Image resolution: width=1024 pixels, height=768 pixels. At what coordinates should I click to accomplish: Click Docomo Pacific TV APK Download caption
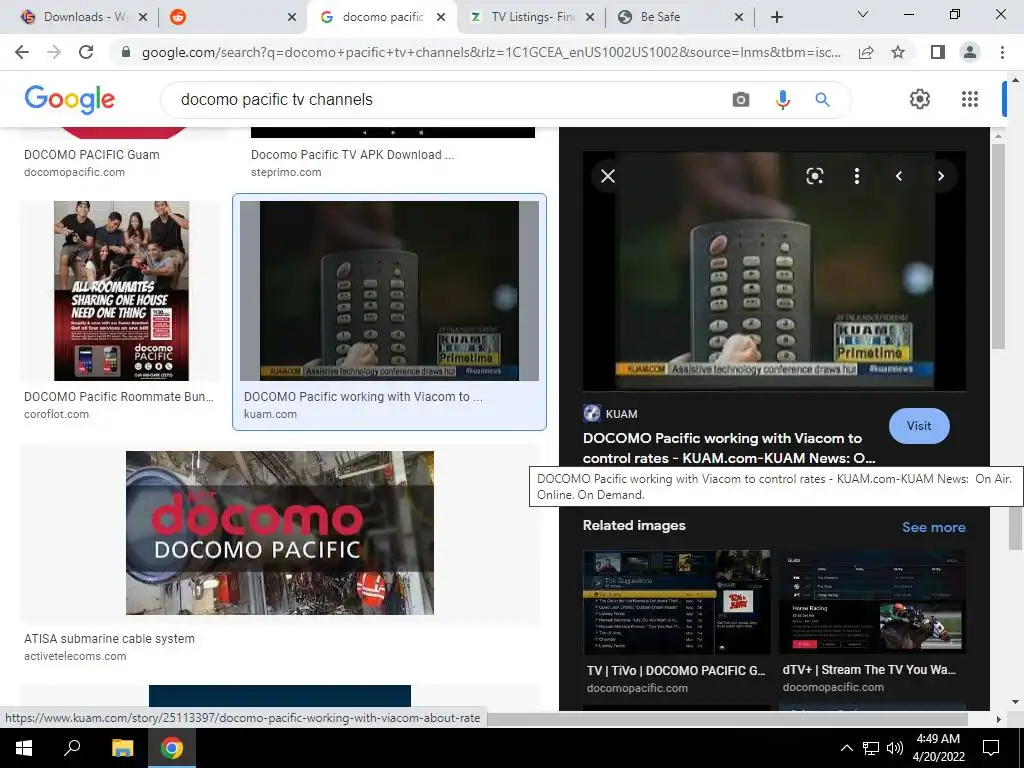pos(352,155)
